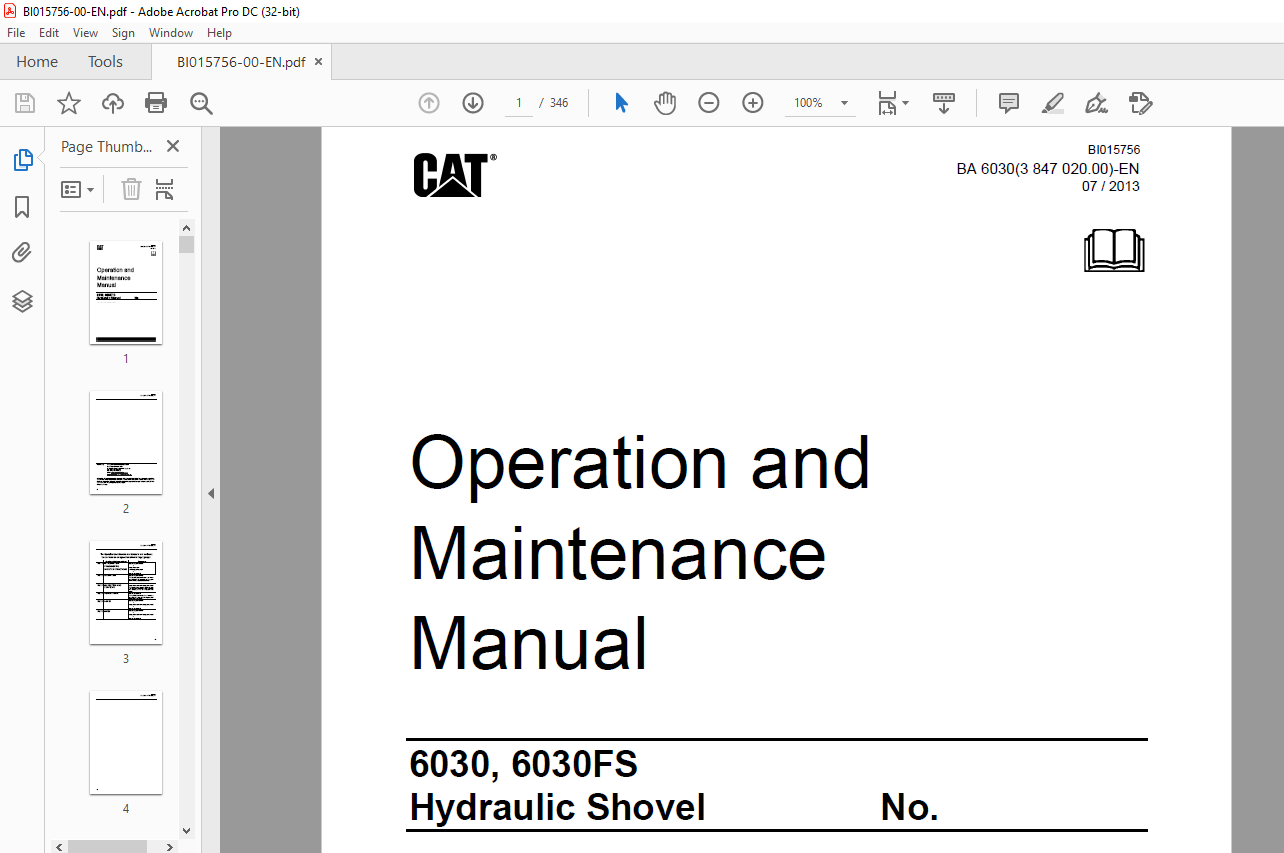Image resolution: width=1284 pixels, height=853 pixels.
Task: Open the Bookmarks panel icon
Action: coord(22,207)
